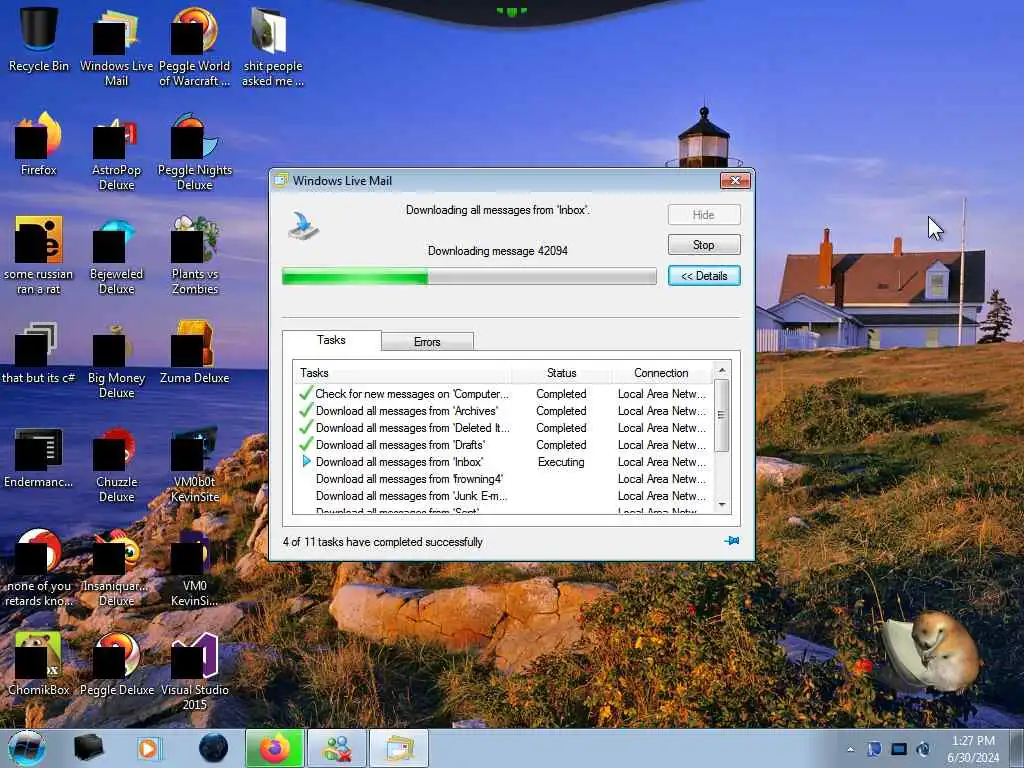
Task: Click the Windows Live Mail taskbar button
Action: pos(399,748)
